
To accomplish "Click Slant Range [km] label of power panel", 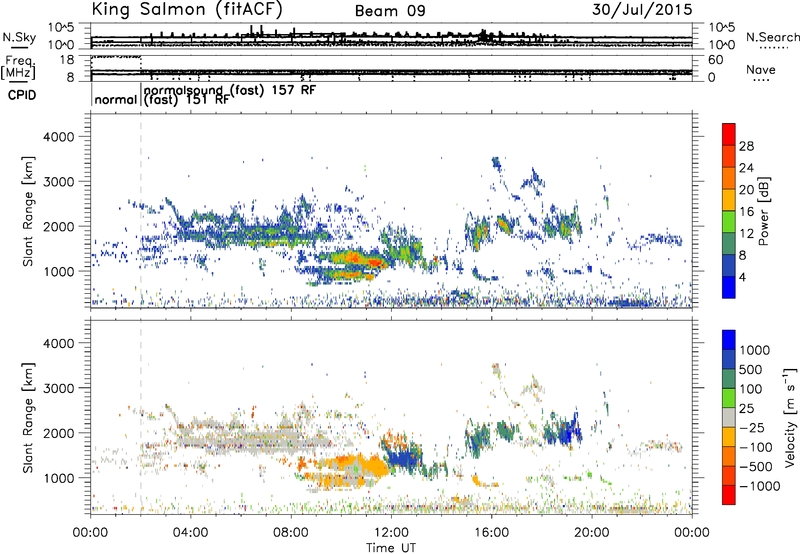I will pyautogui.click(x=28, y=211).
